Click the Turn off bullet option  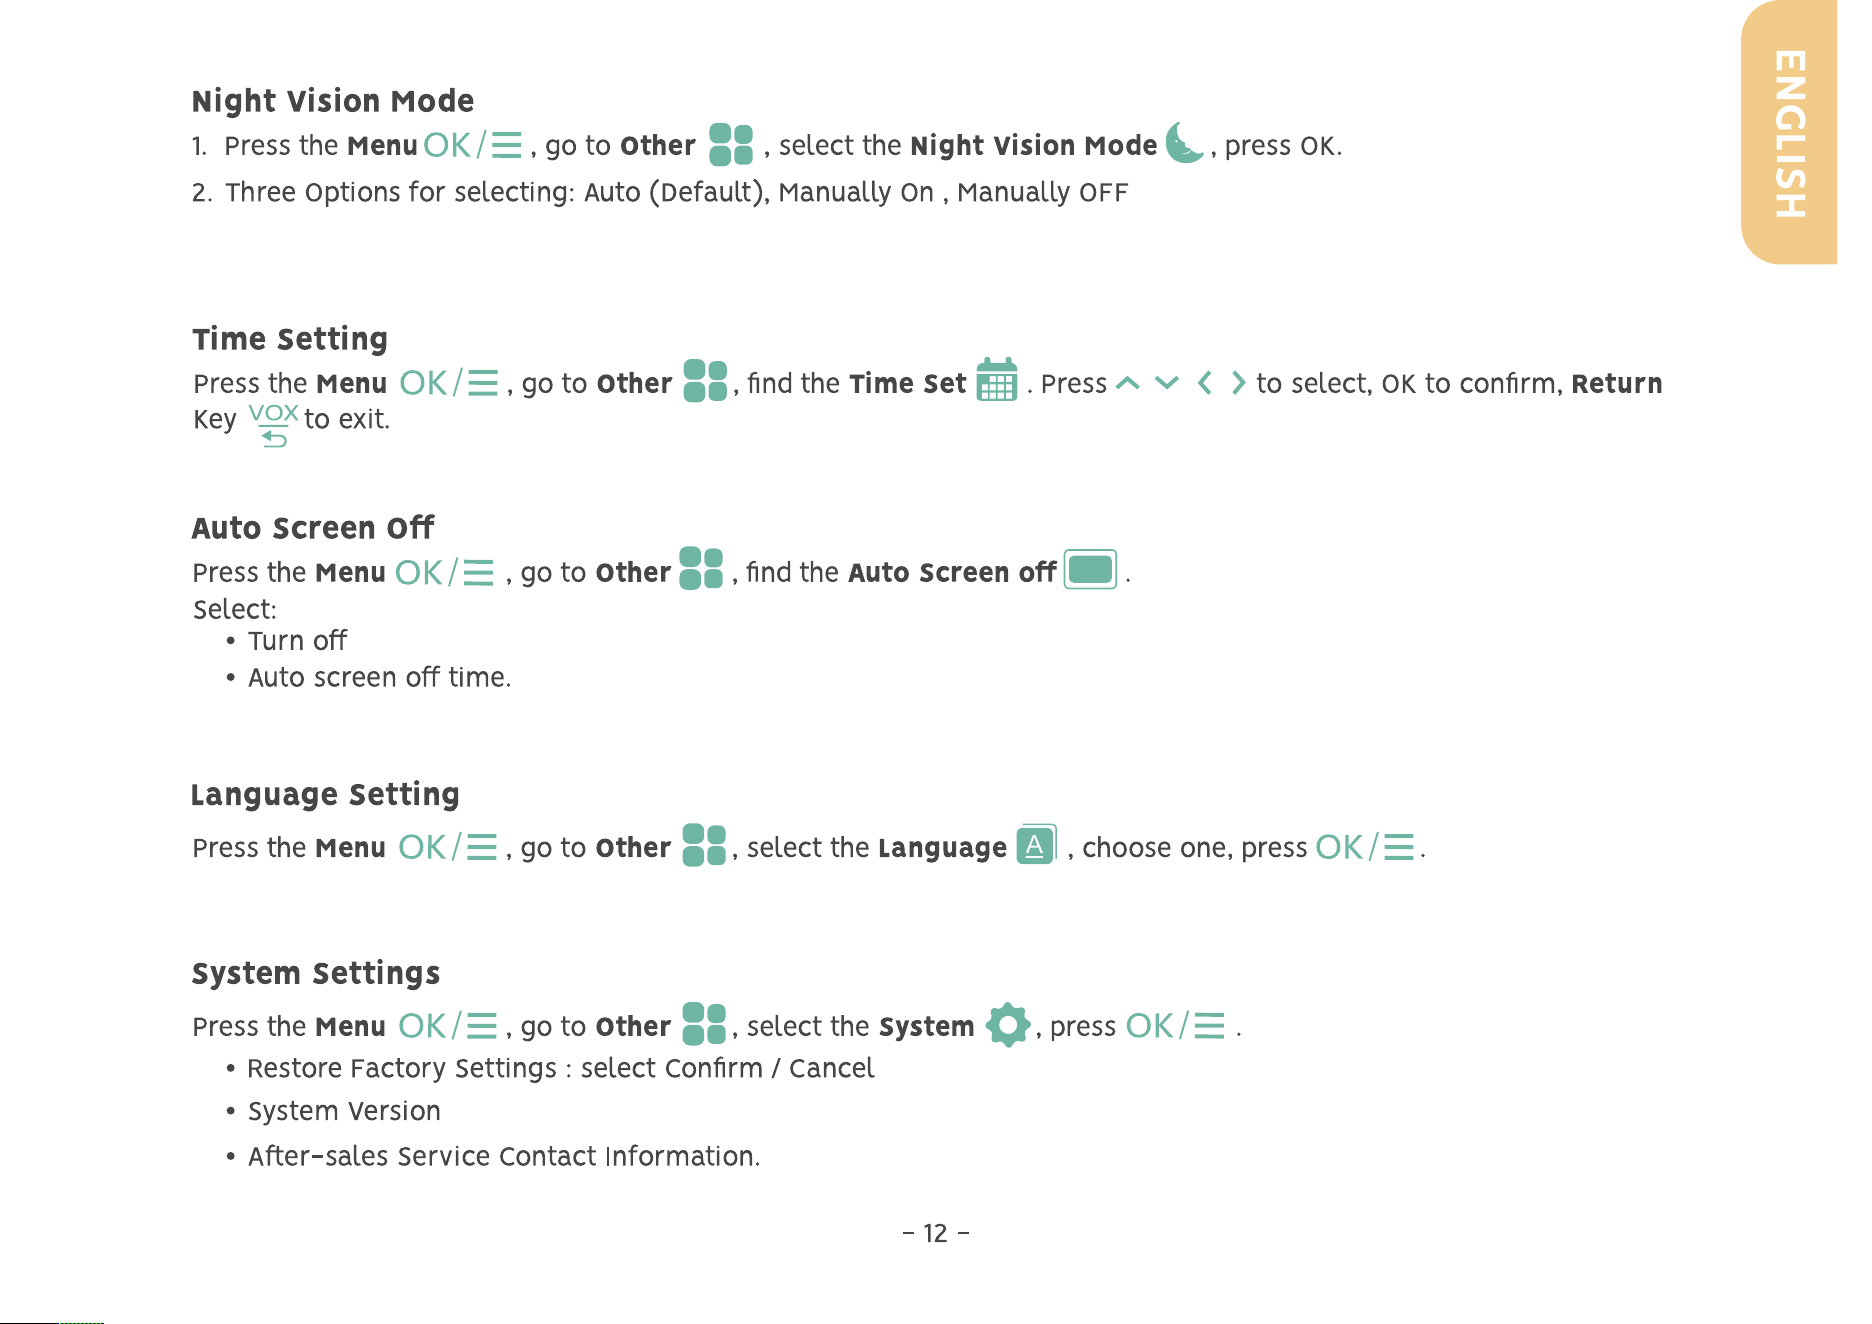tap(297, 640)
